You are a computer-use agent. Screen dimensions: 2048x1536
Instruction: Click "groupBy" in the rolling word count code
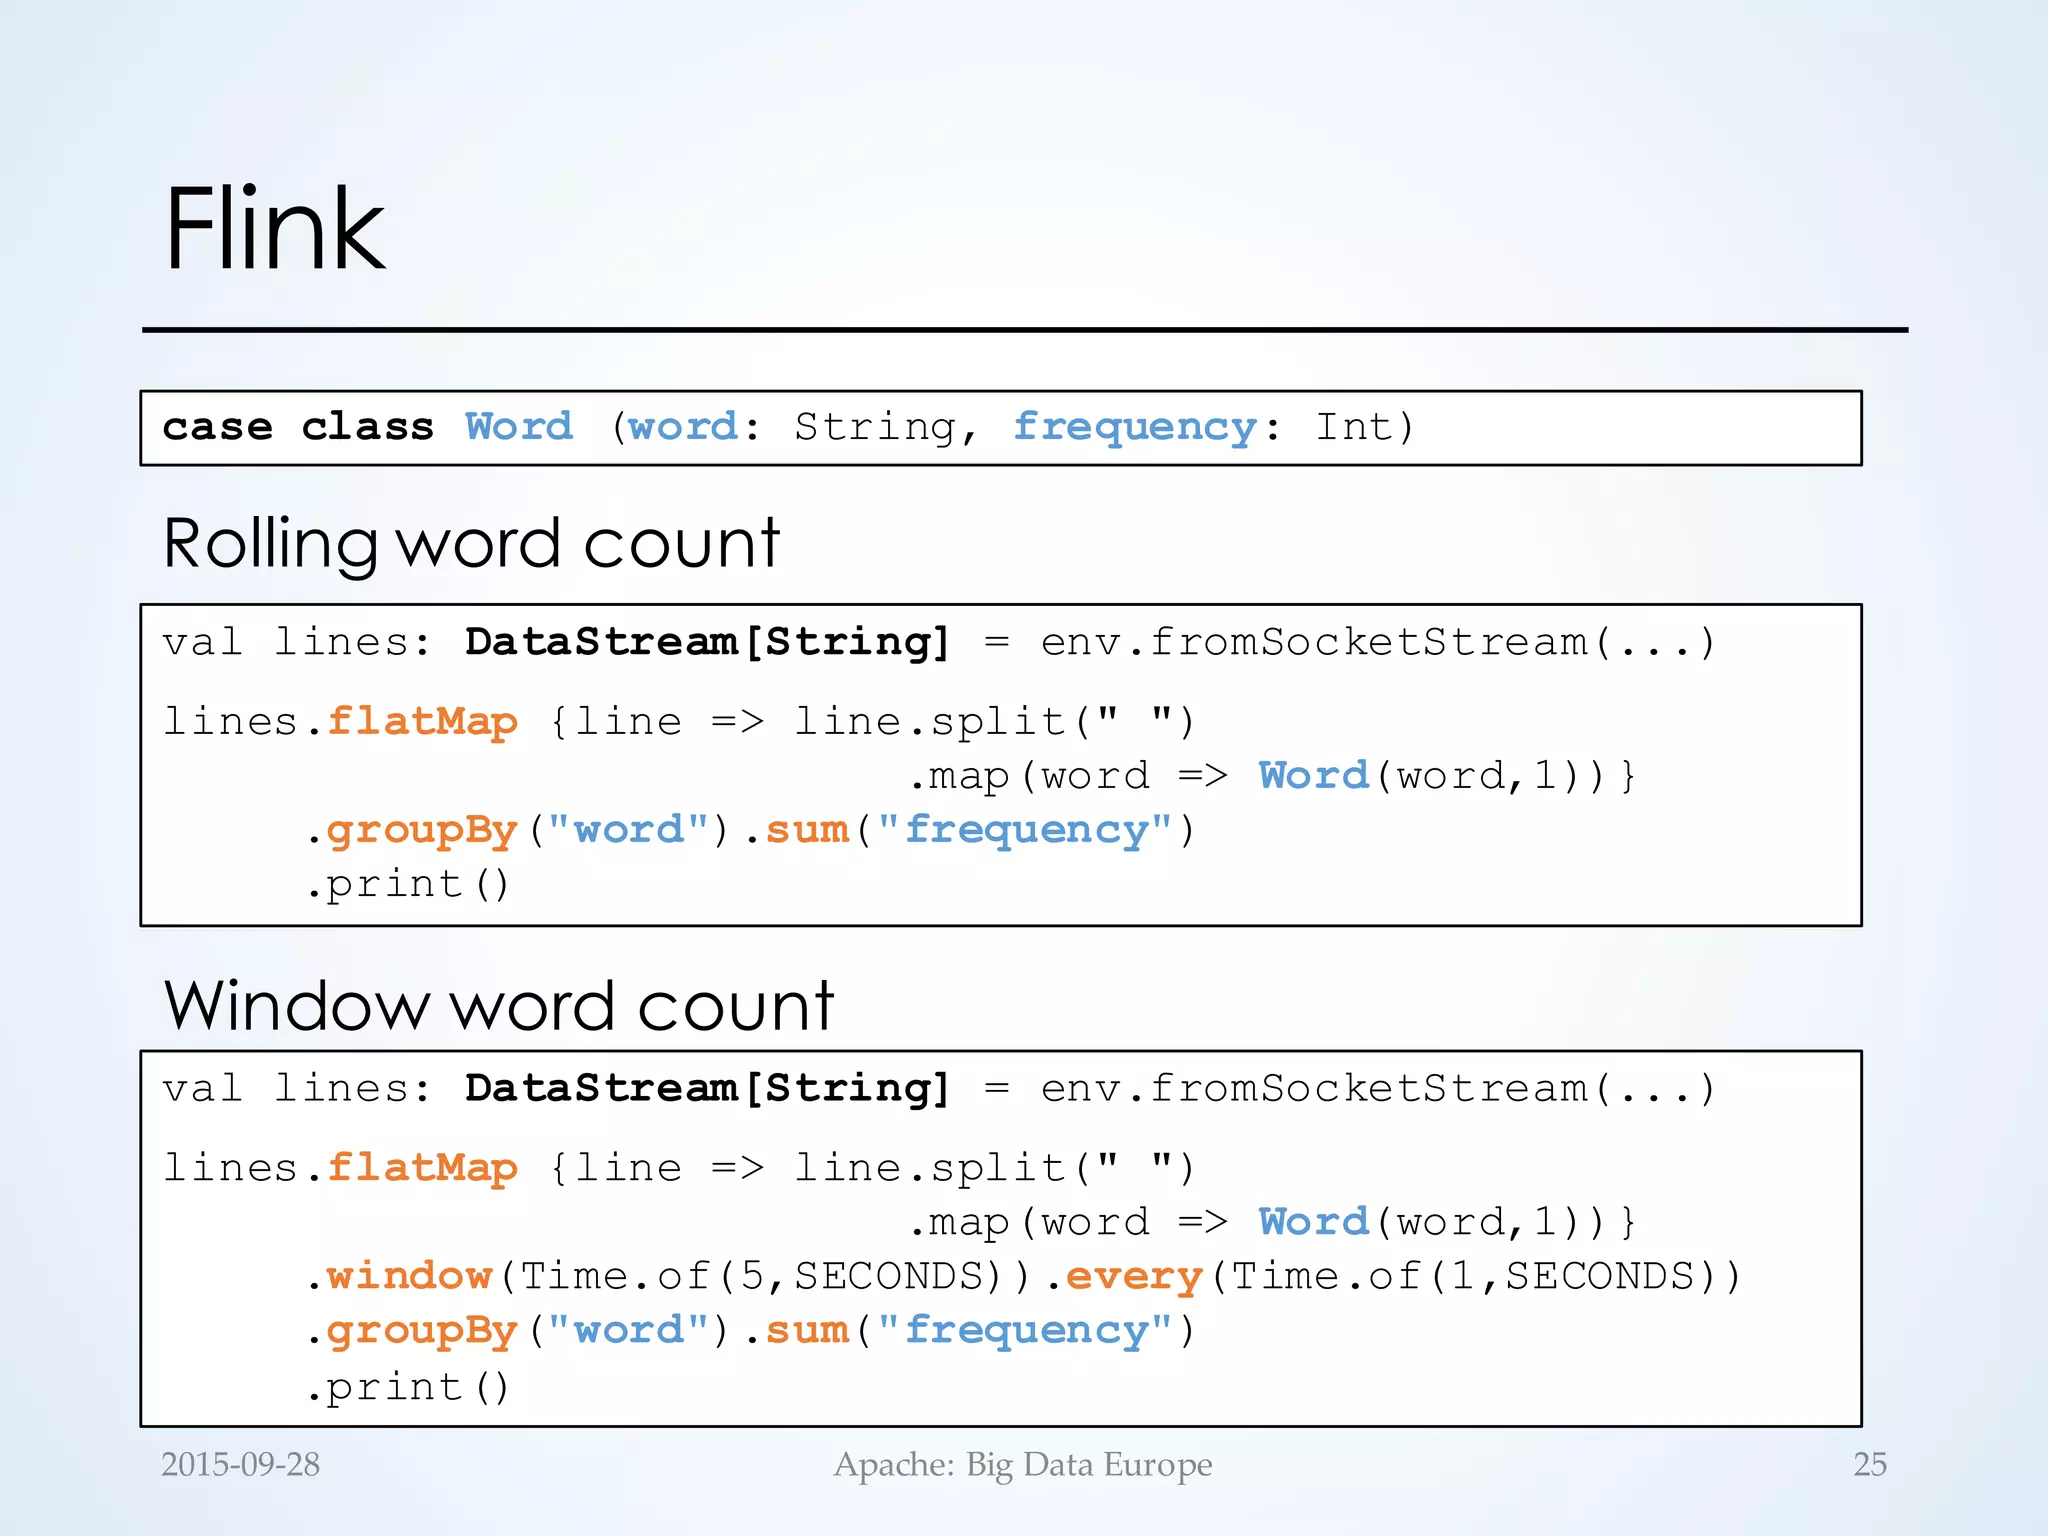coord(422,831)
